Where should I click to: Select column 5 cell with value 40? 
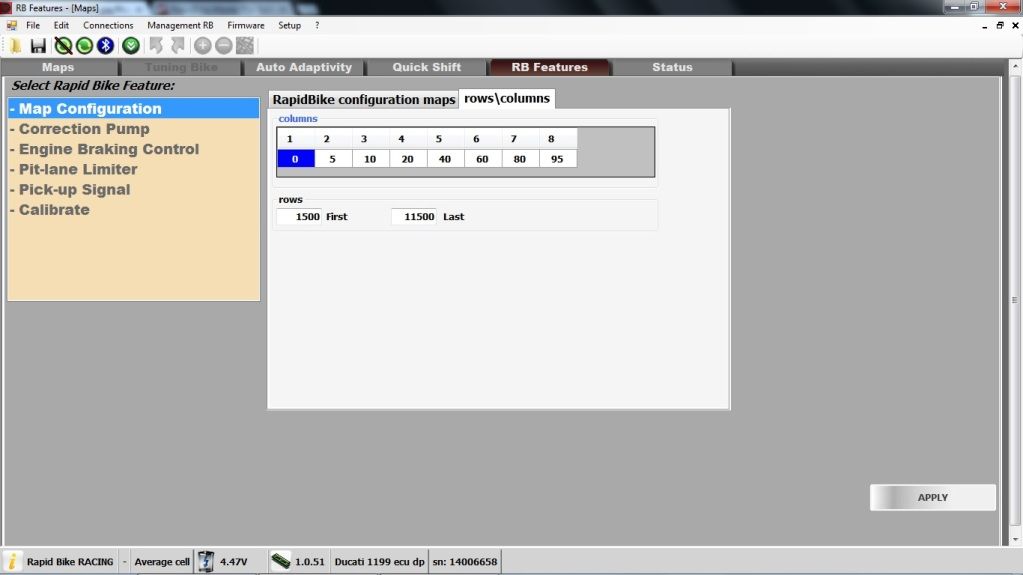pyautogui.click(x=445, y=159)
